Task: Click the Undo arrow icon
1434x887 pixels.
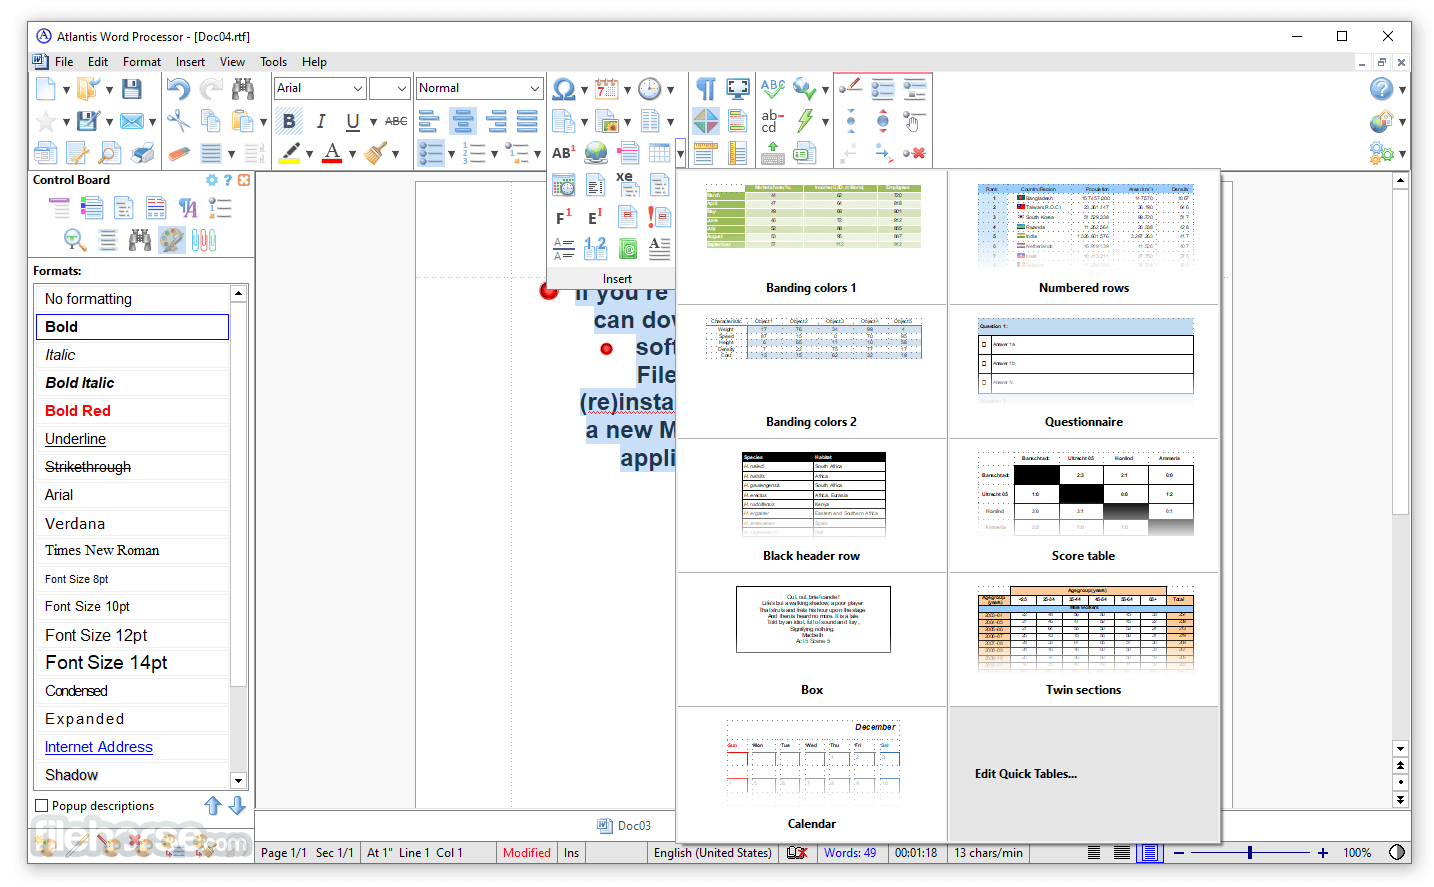Action: [178, 88]
